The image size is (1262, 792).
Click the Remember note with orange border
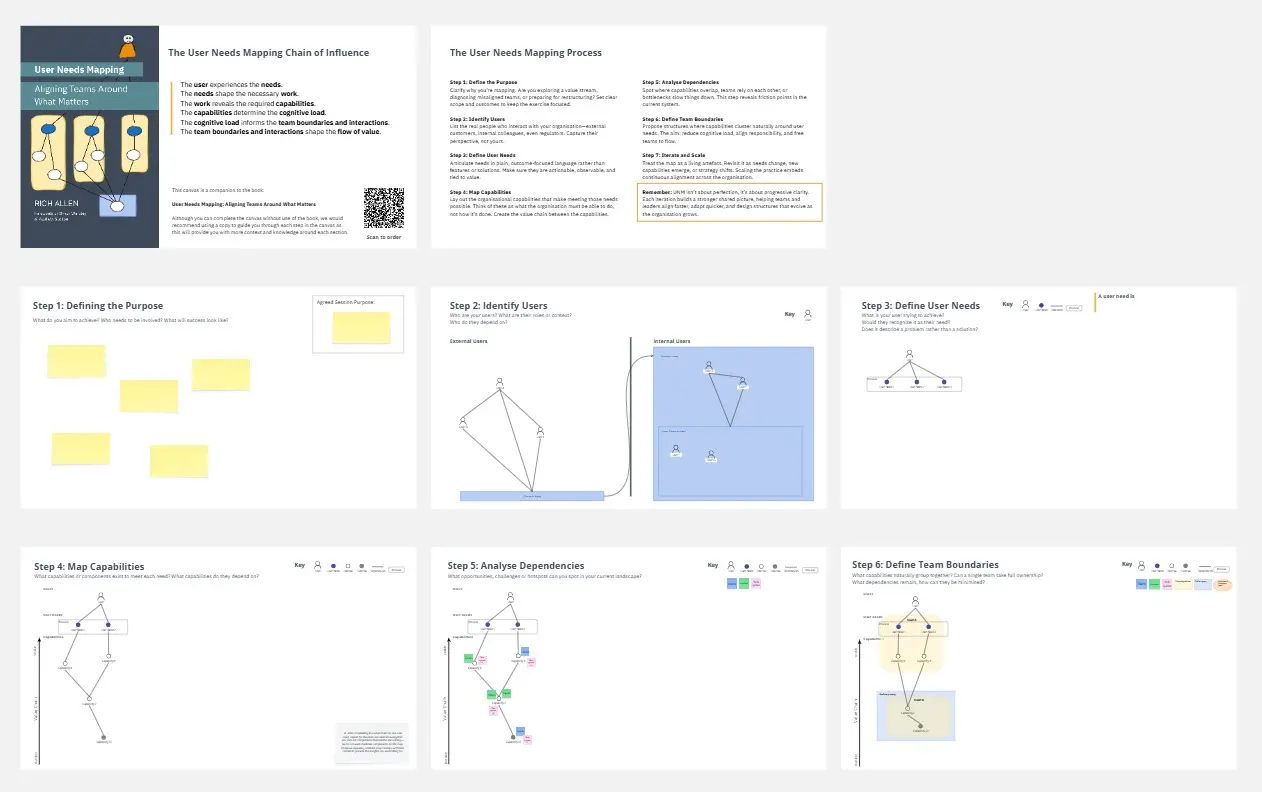coord(729,215)
